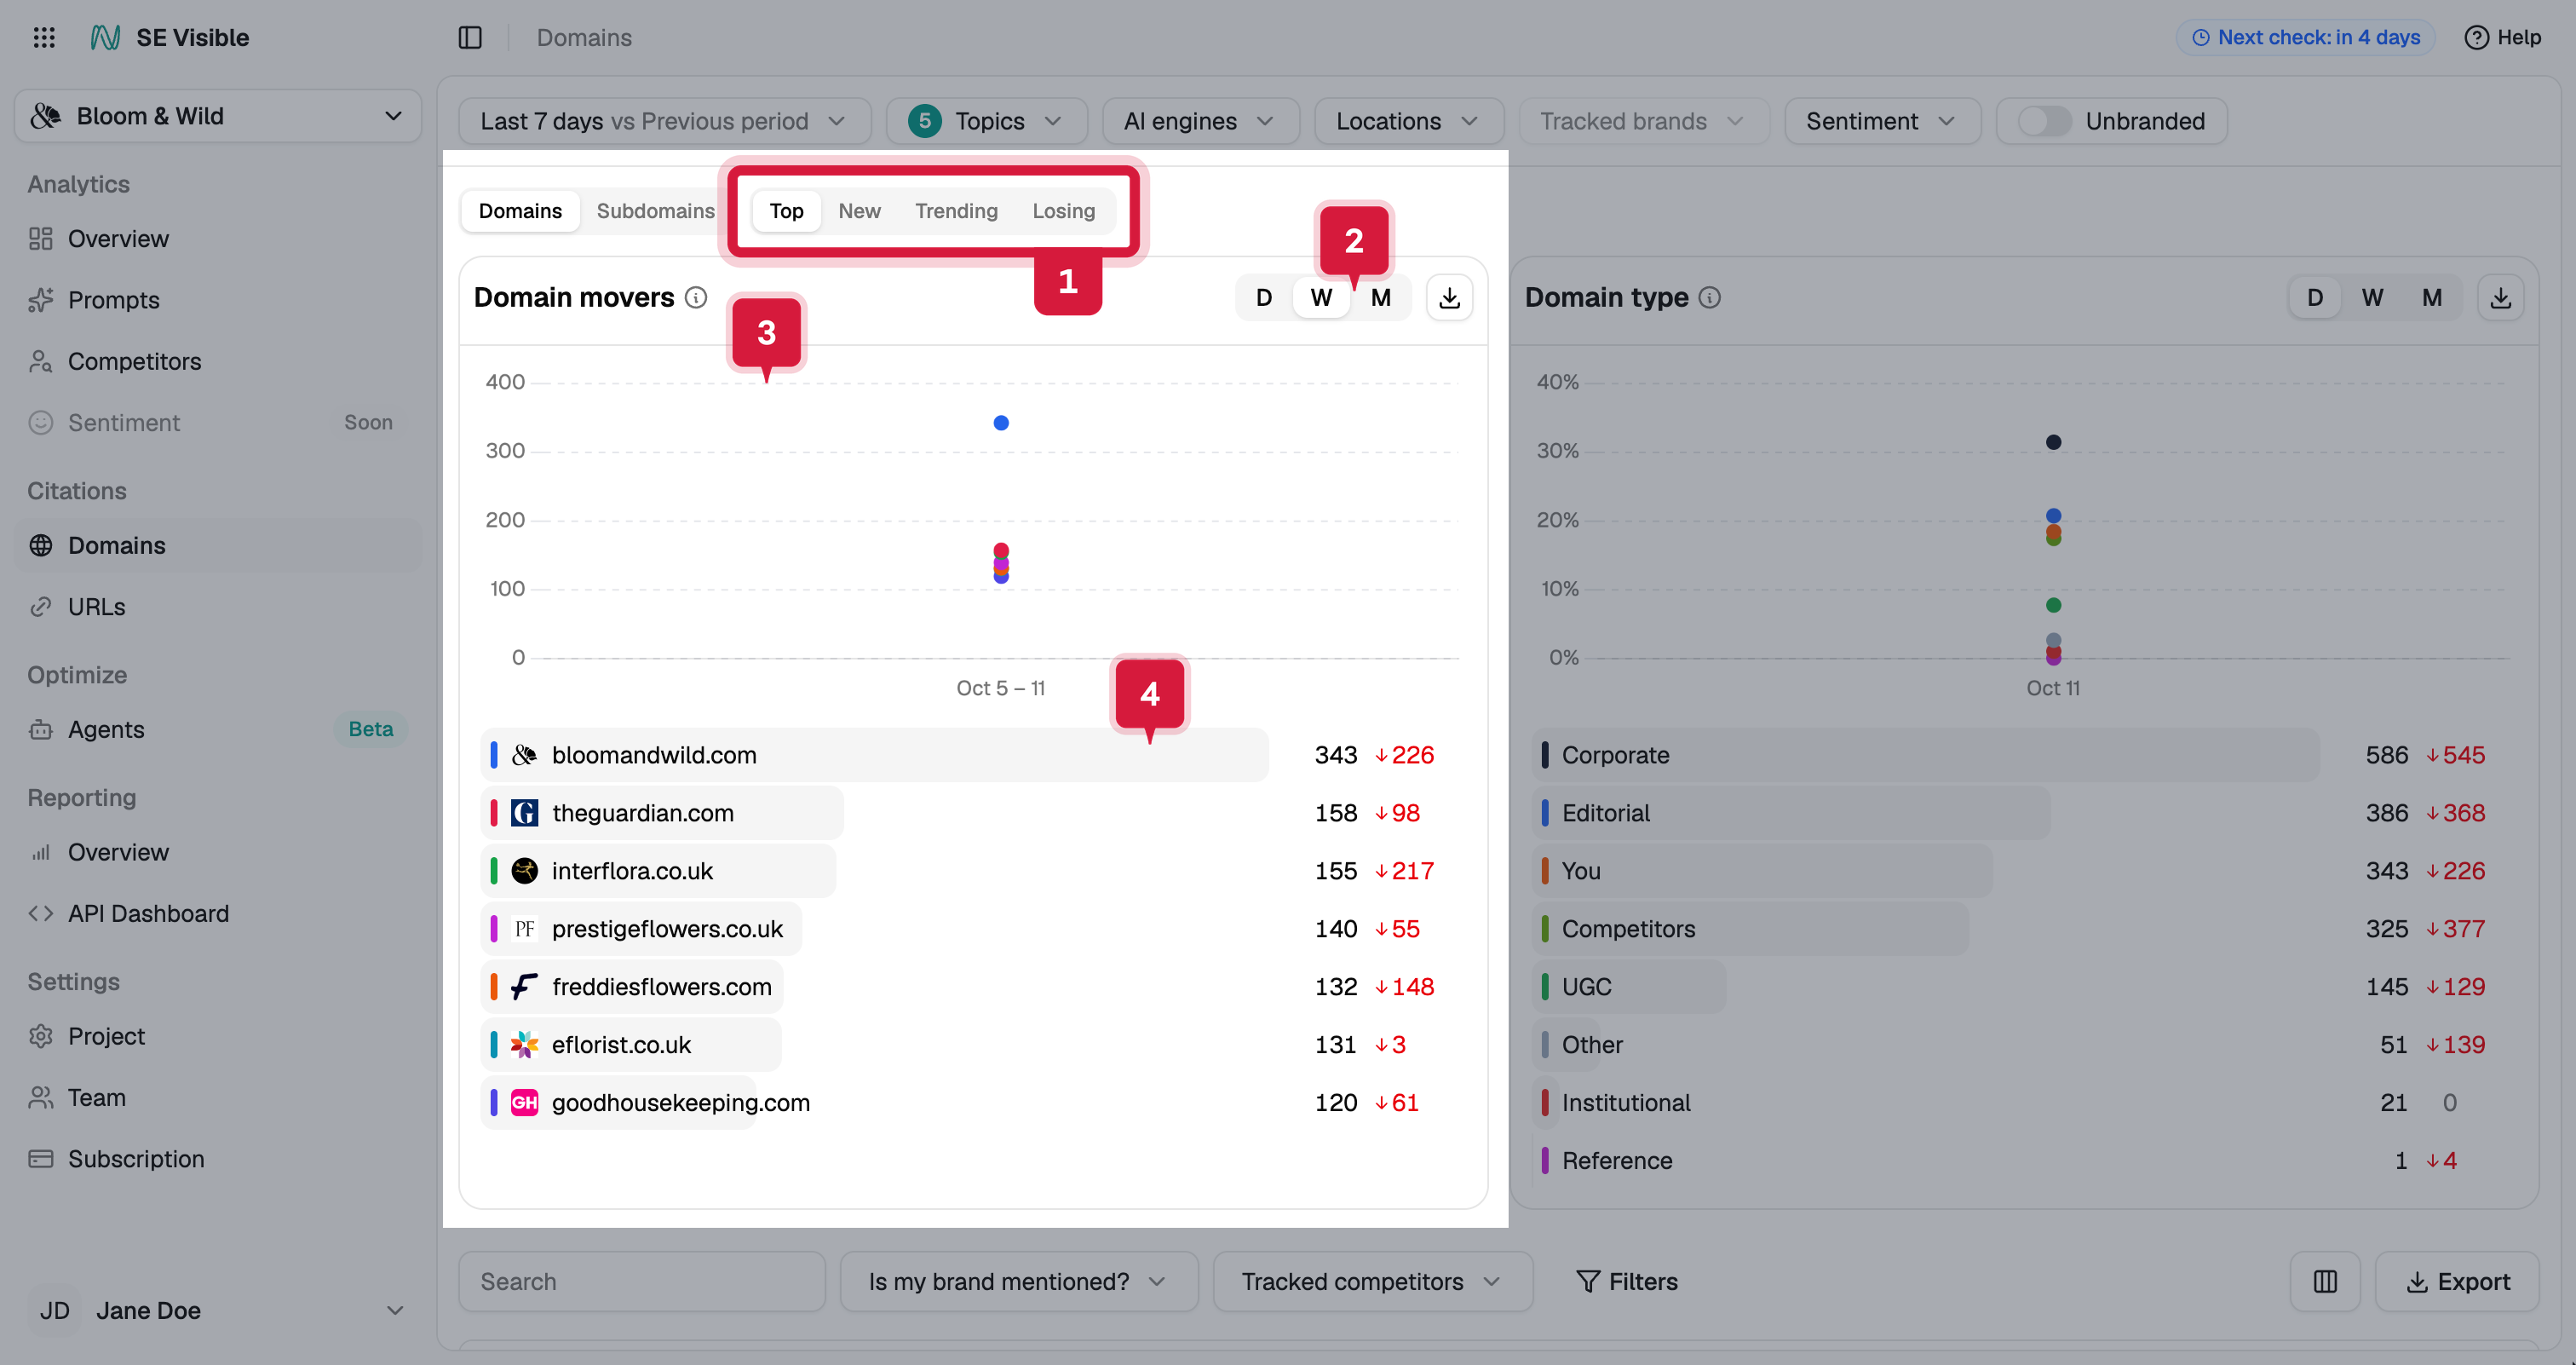
Task: Open Subscription settings
Action: 218,1159
